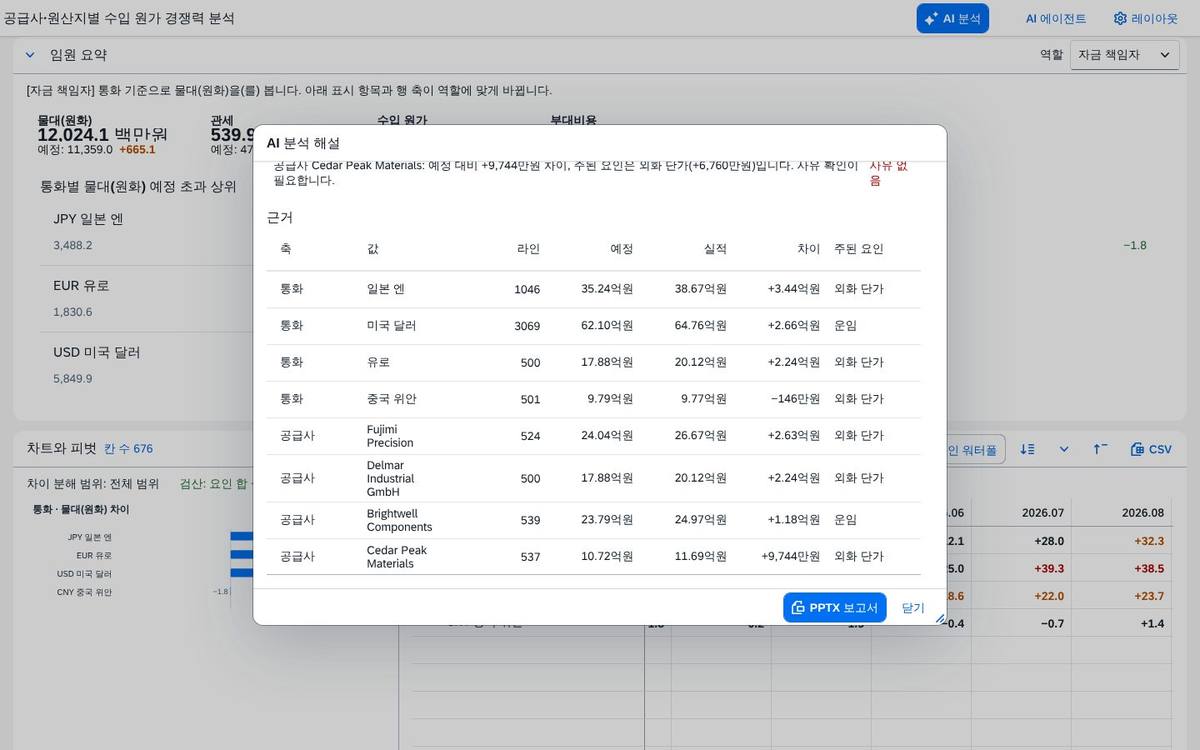Viewport: 1200px width, 750px height.
Task: Click the line count 1046 cell
Action: 527,290
